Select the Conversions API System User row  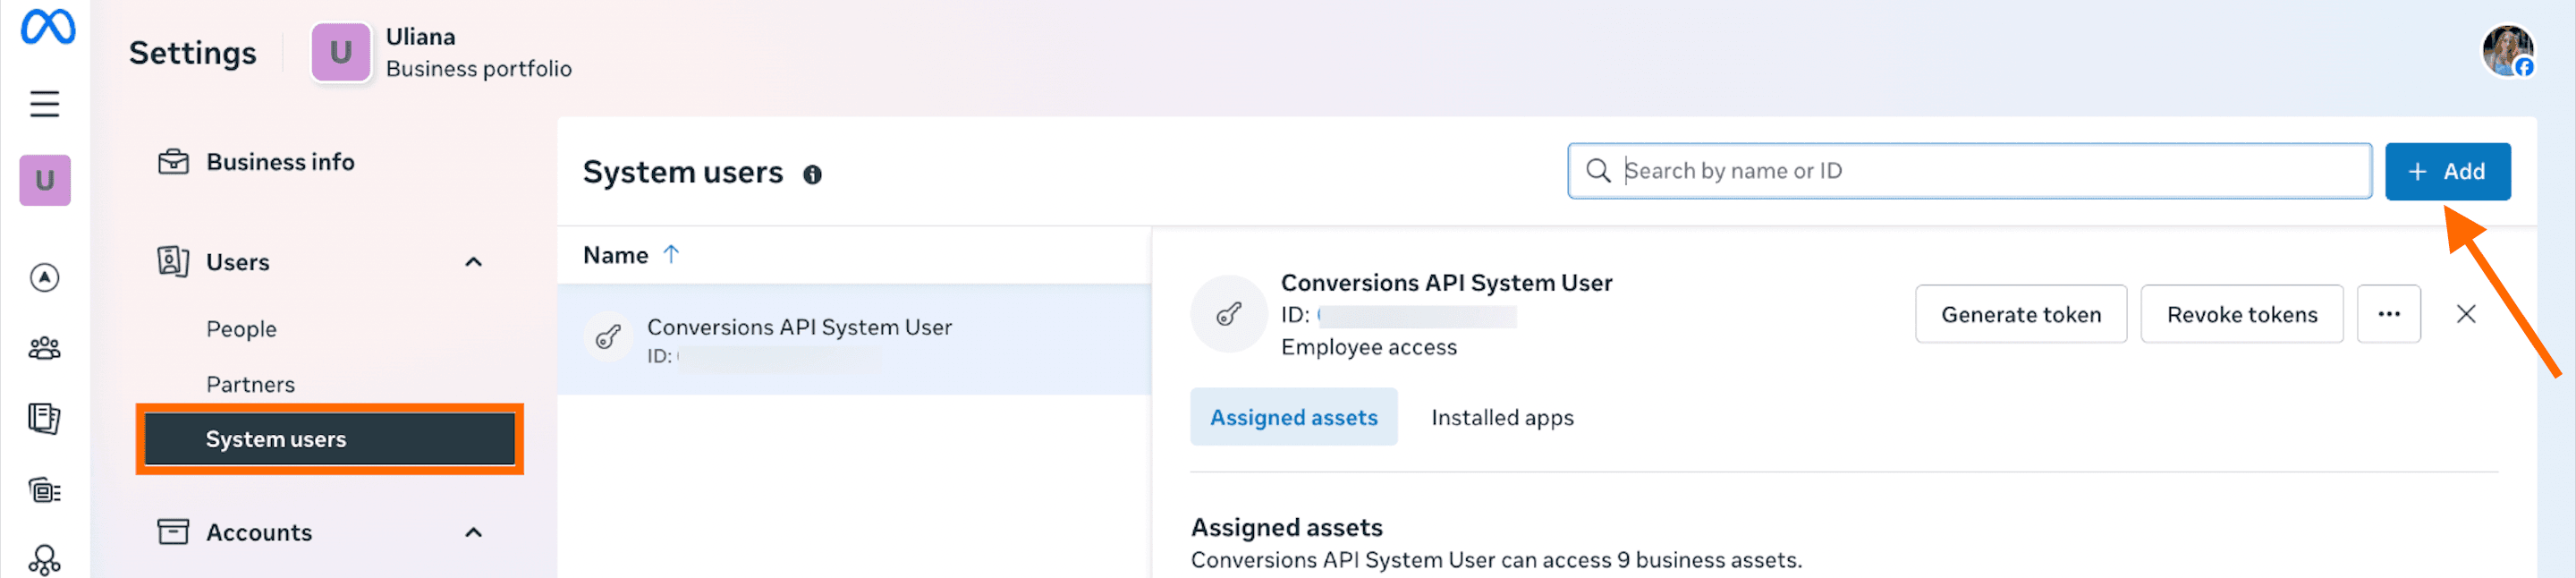[x=853, y=339]
